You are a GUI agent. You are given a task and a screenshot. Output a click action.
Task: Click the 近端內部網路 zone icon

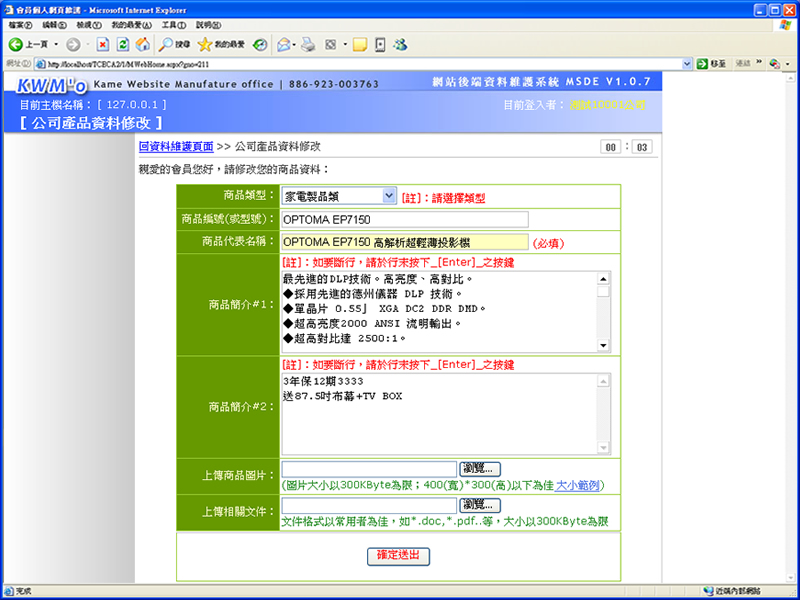[x=708, y=591]
